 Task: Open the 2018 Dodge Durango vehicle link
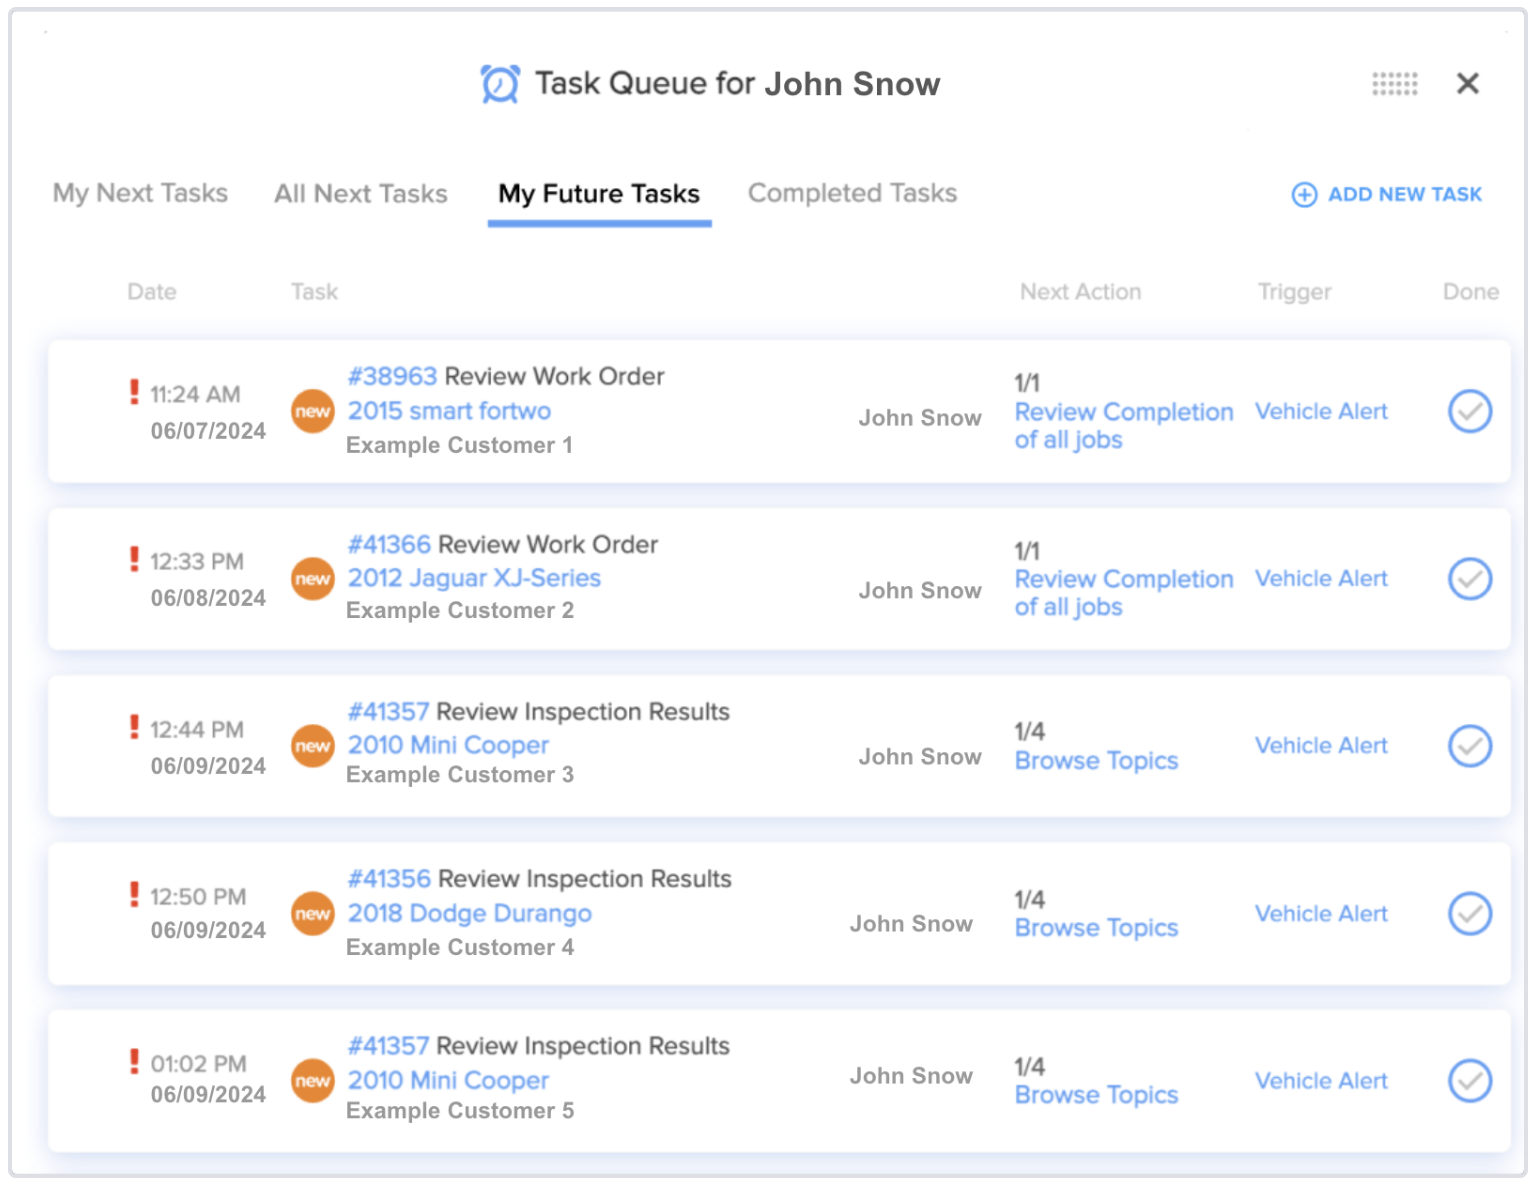click(x=469, y=913)
